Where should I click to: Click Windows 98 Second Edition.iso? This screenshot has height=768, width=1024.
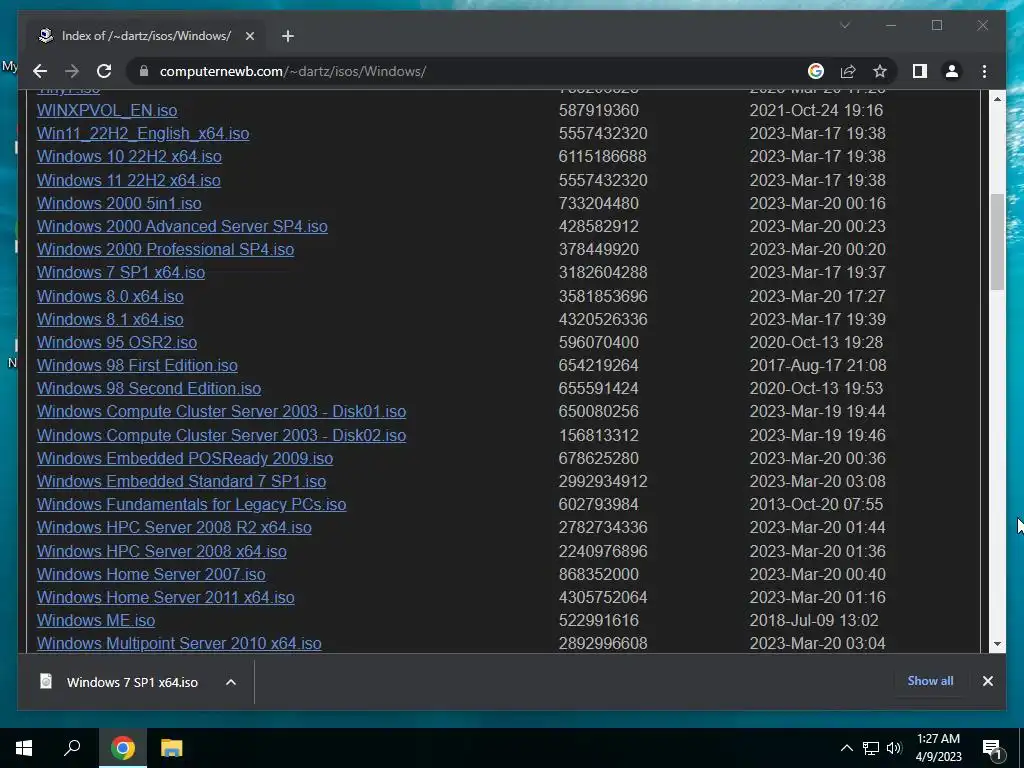[149, 389]
